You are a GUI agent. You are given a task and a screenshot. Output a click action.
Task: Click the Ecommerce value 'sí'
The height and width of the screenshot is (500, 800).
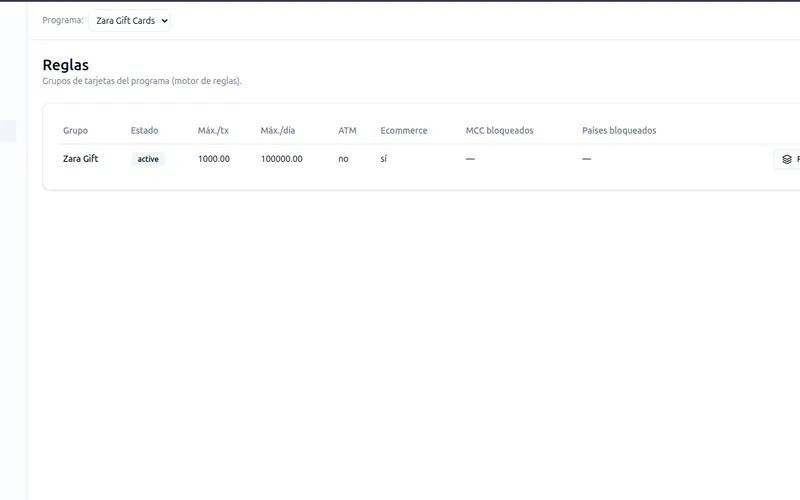(384, 159)
